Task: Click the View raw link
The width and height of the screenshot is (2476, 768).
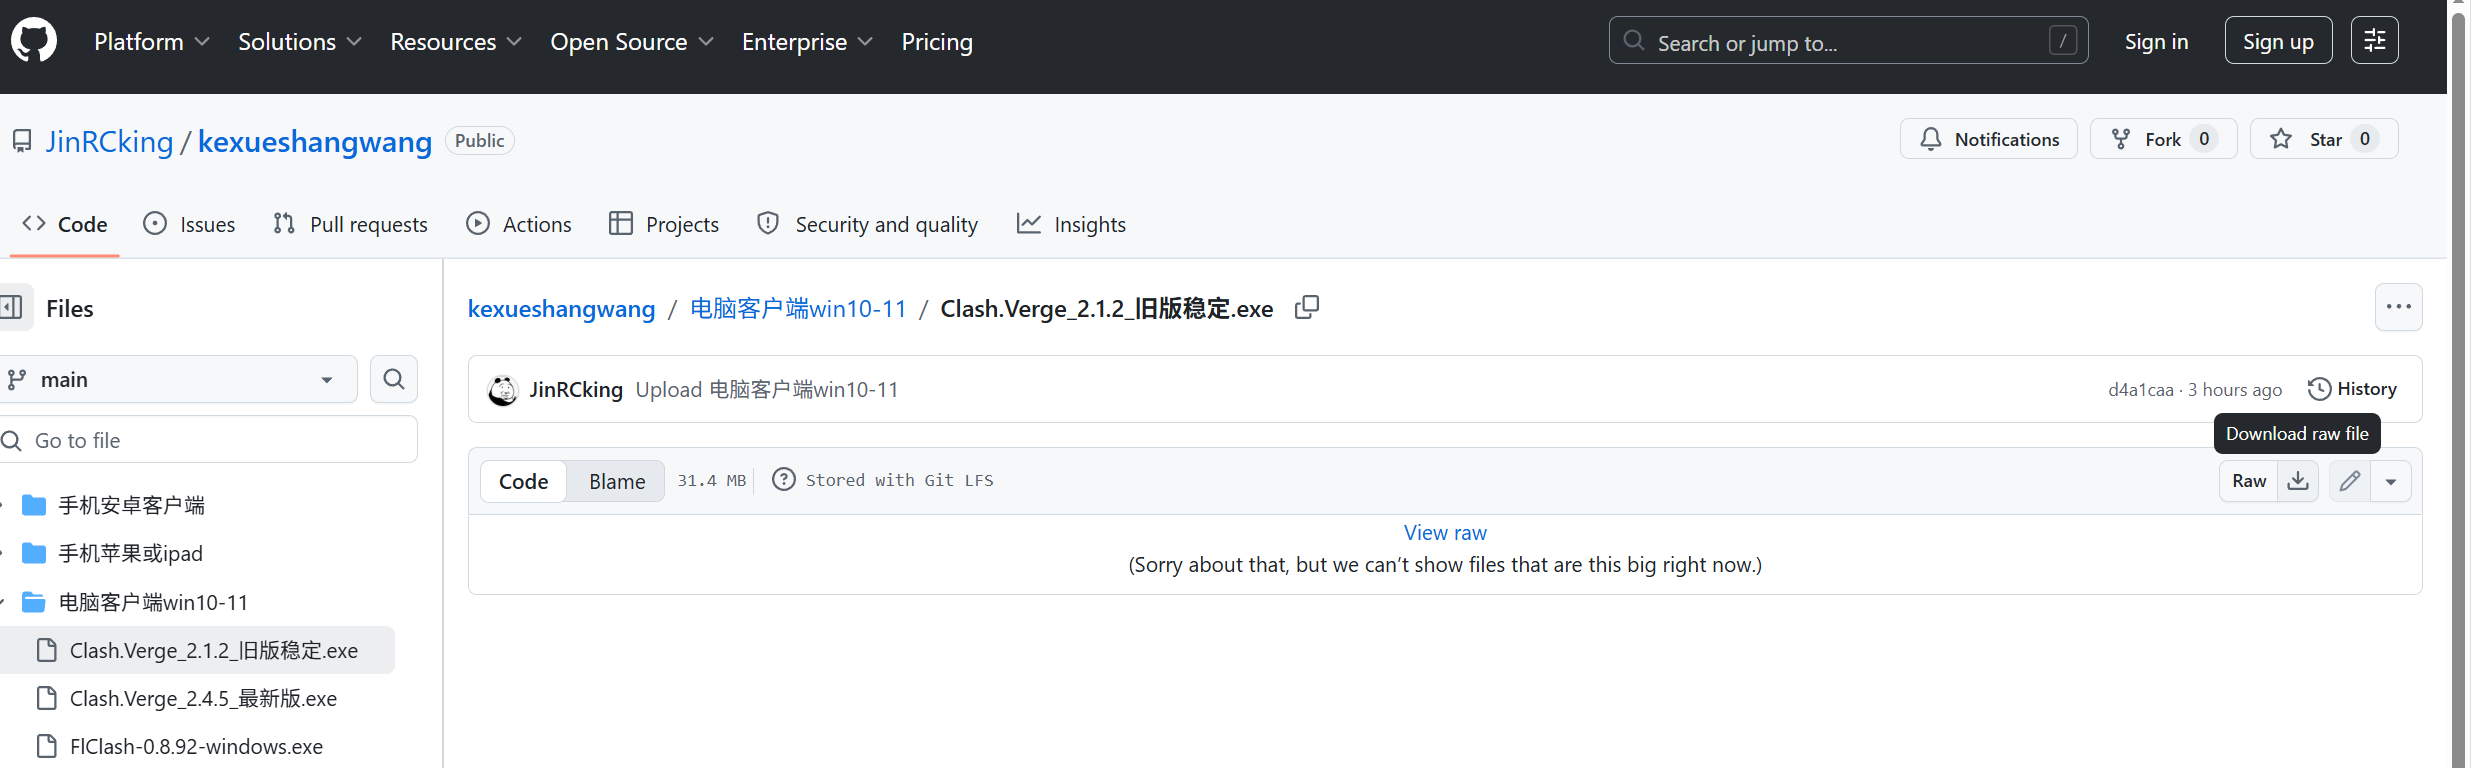Action: pyautogui.click(x=1444, y=532)
